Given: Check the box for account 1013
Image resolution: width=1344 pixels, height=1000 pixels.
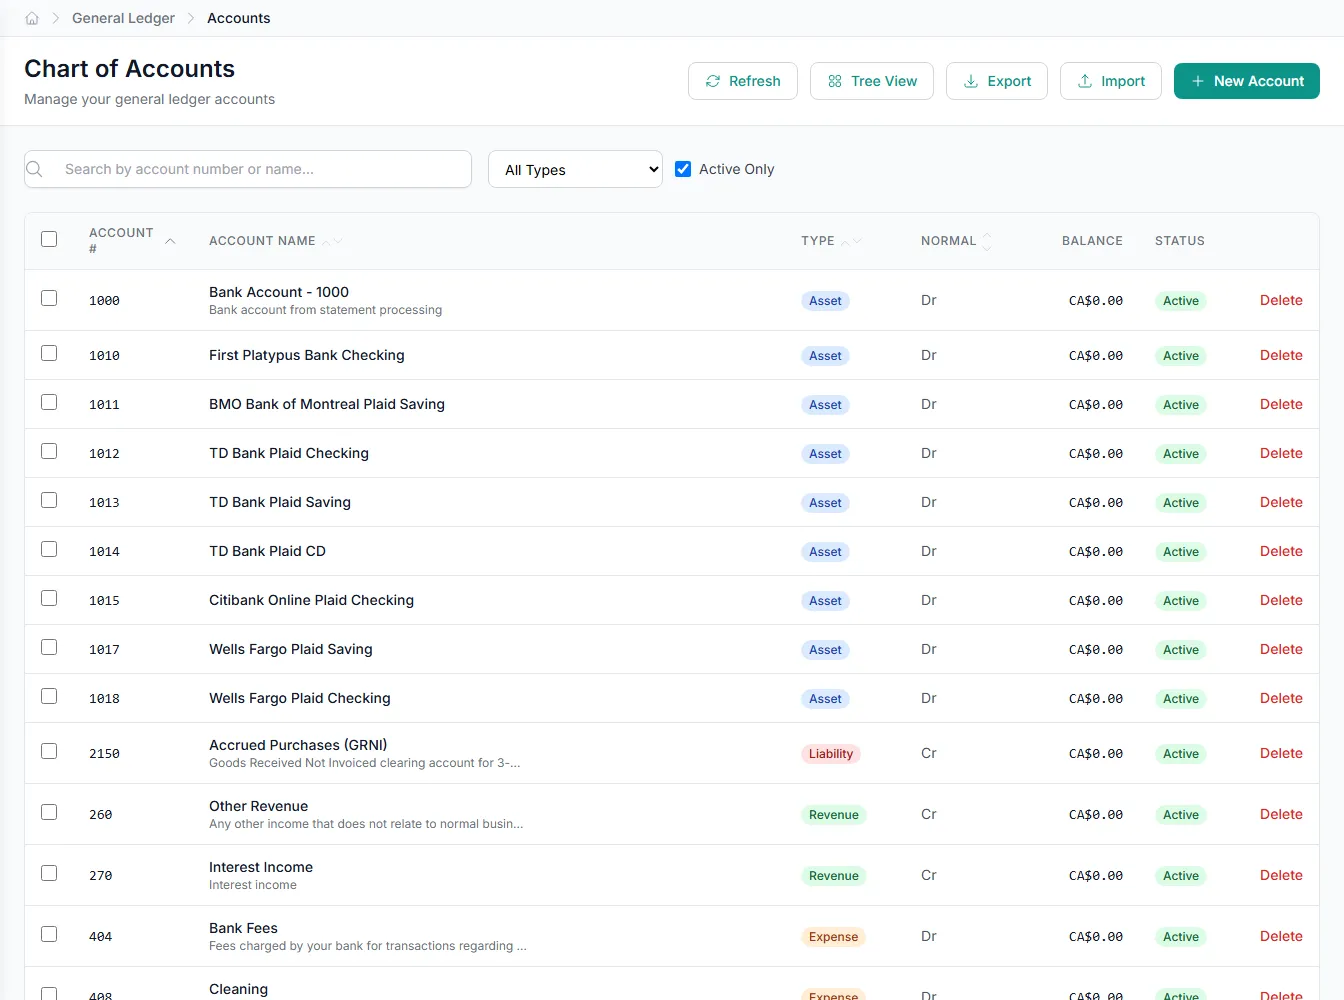Looking at the screenshot, I should pyautogui.click(x=49, y=500).
